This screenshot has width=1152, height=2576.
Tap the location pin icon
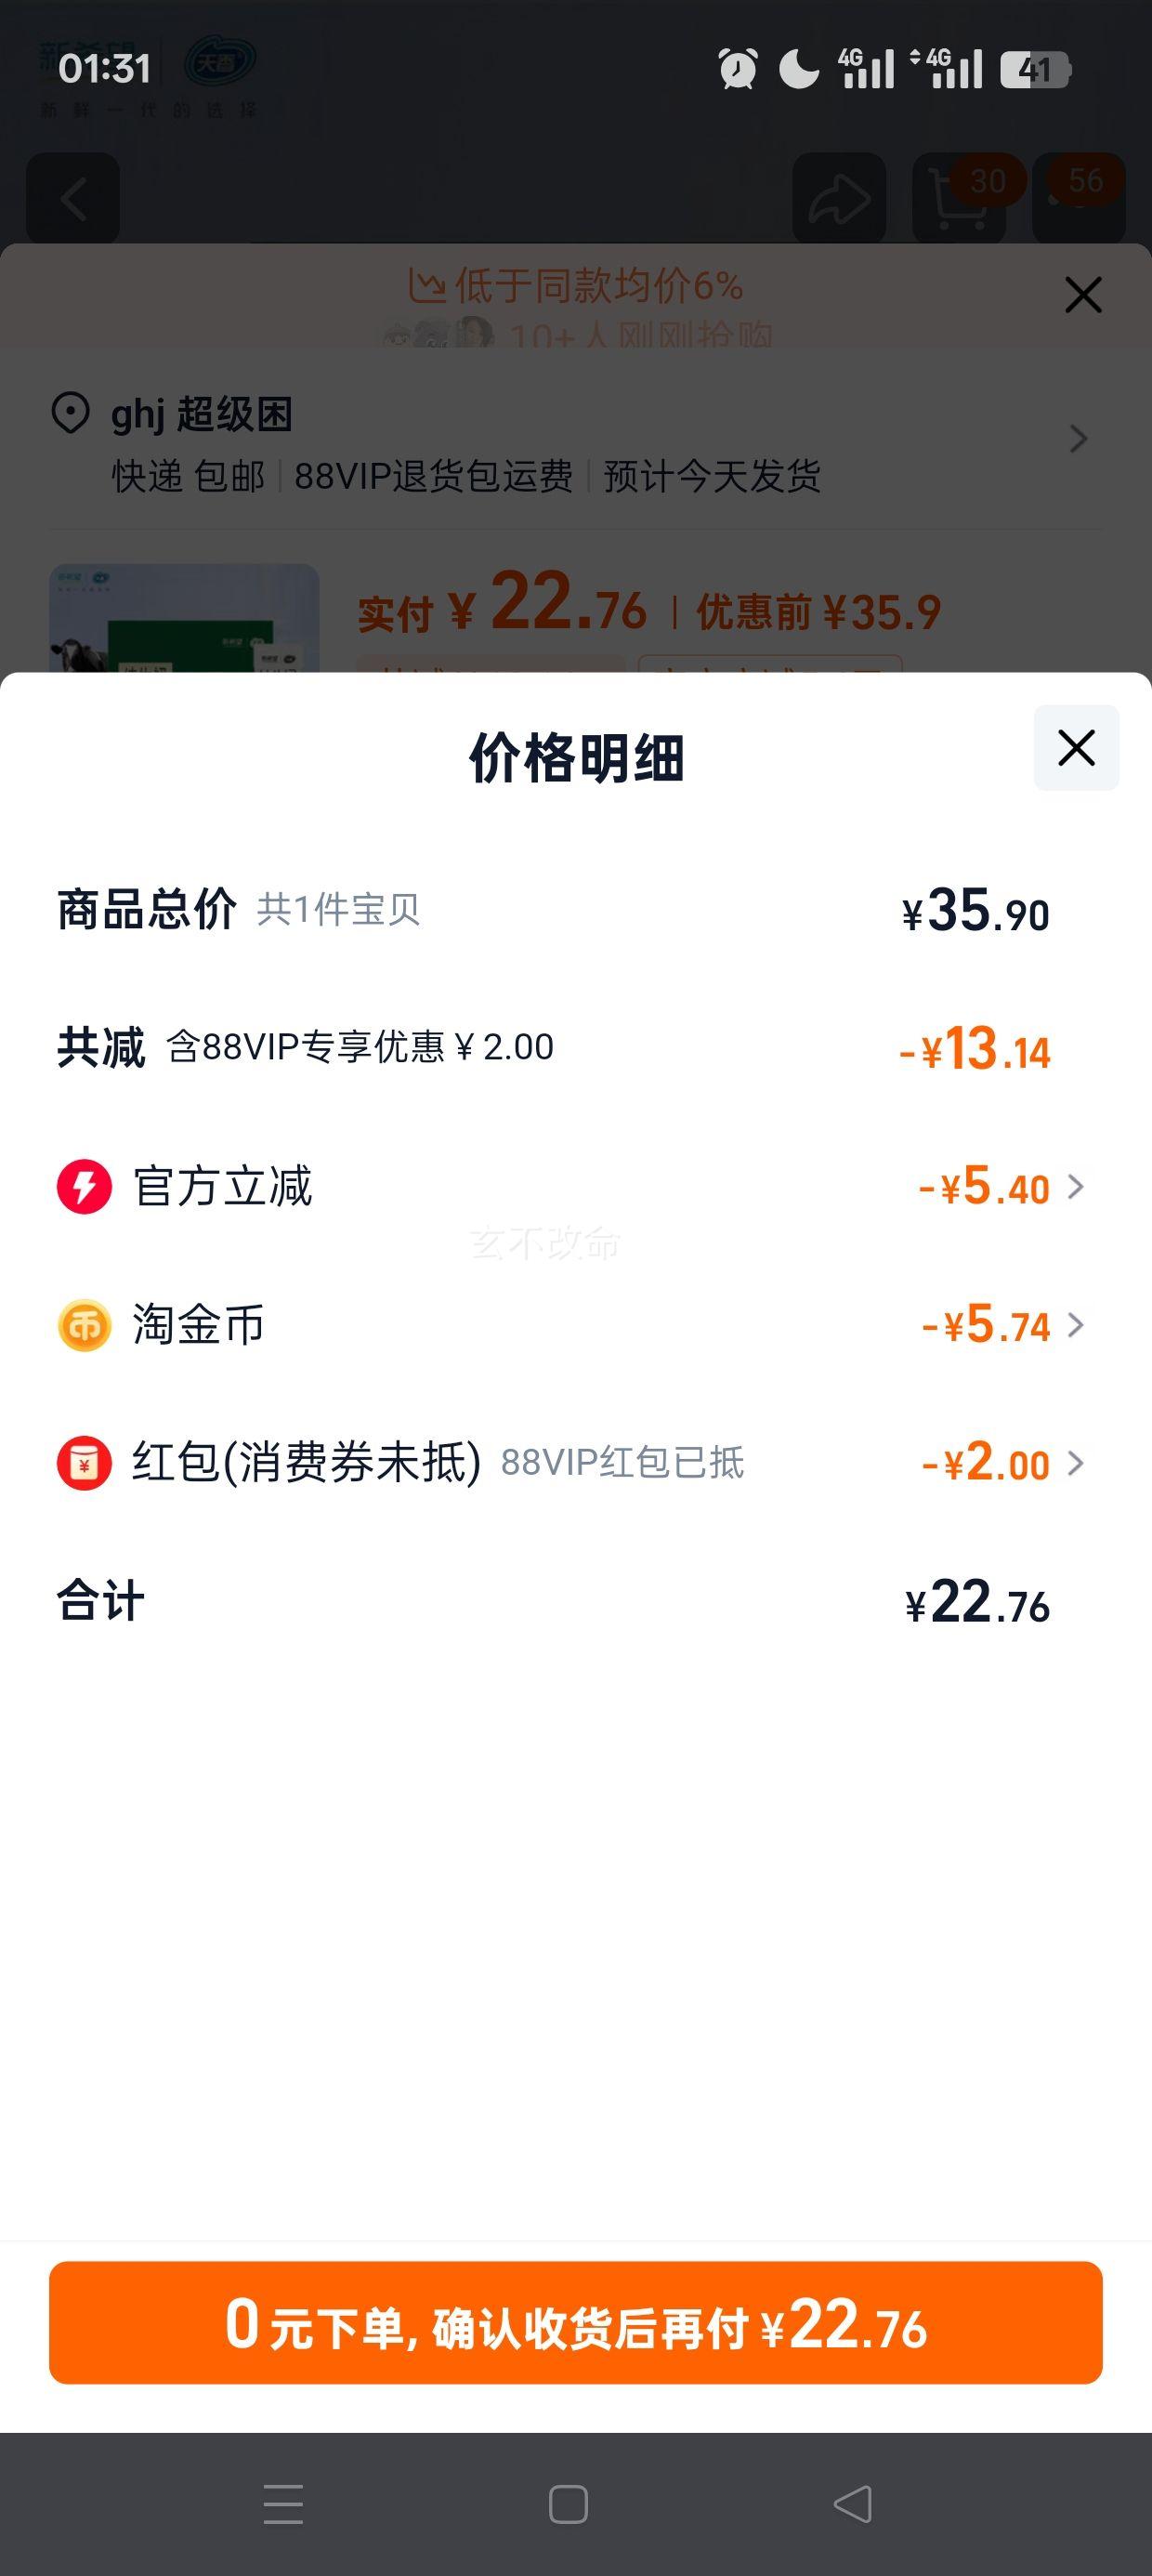[x=70, y=413]
